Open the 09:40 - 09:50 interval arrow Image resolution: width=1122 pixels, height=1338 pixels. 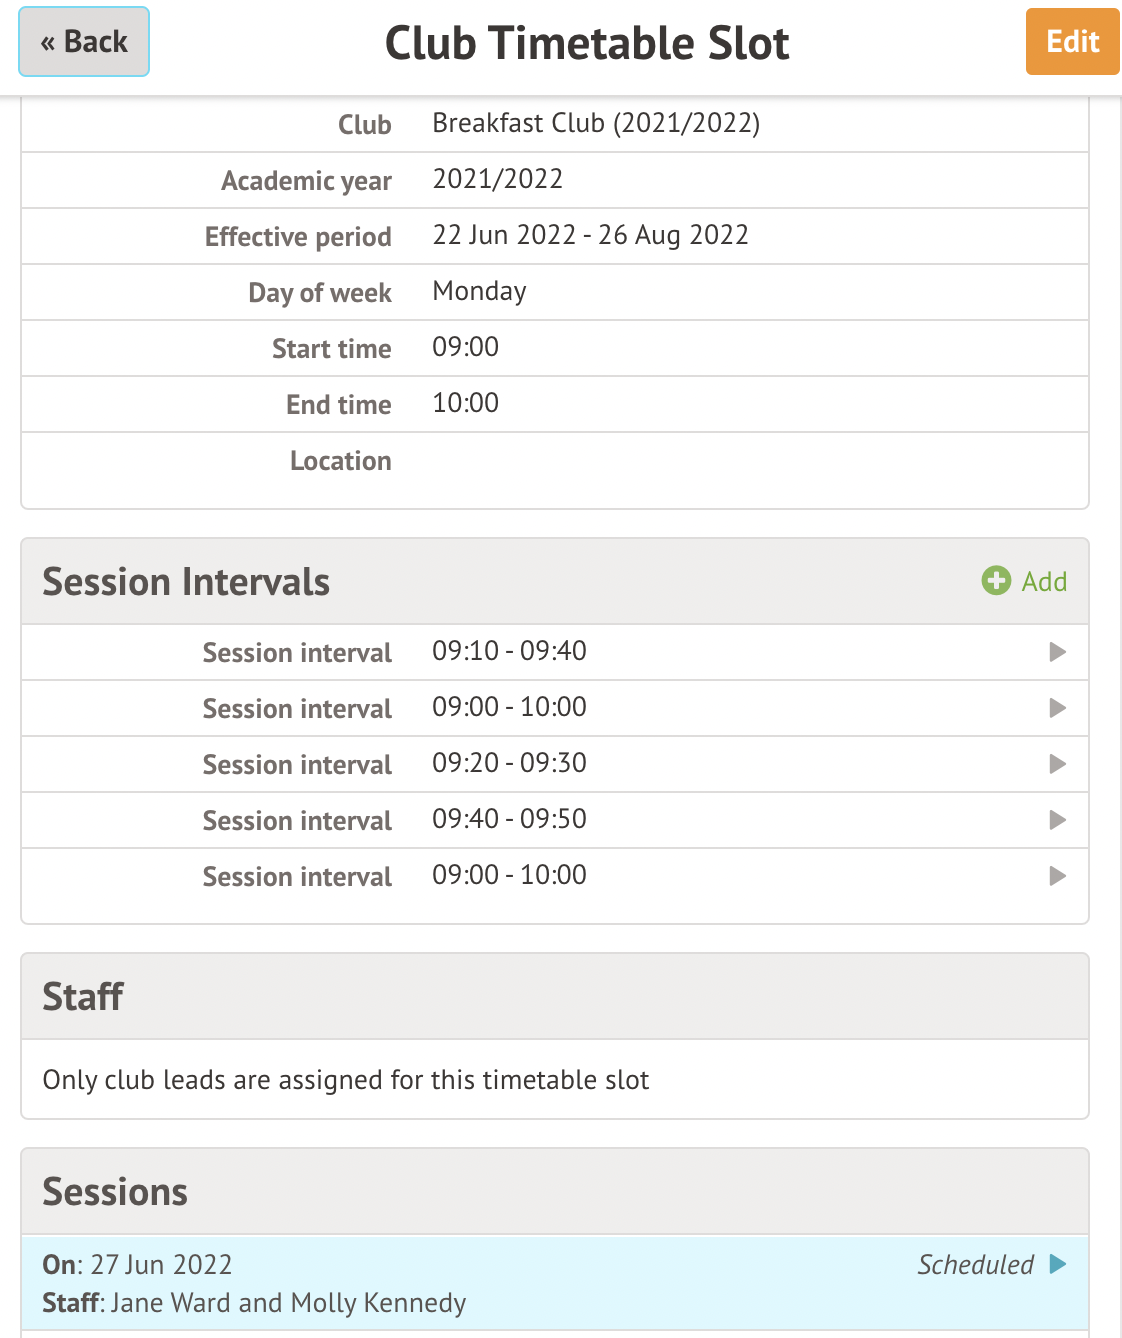tap(1057, 820)
